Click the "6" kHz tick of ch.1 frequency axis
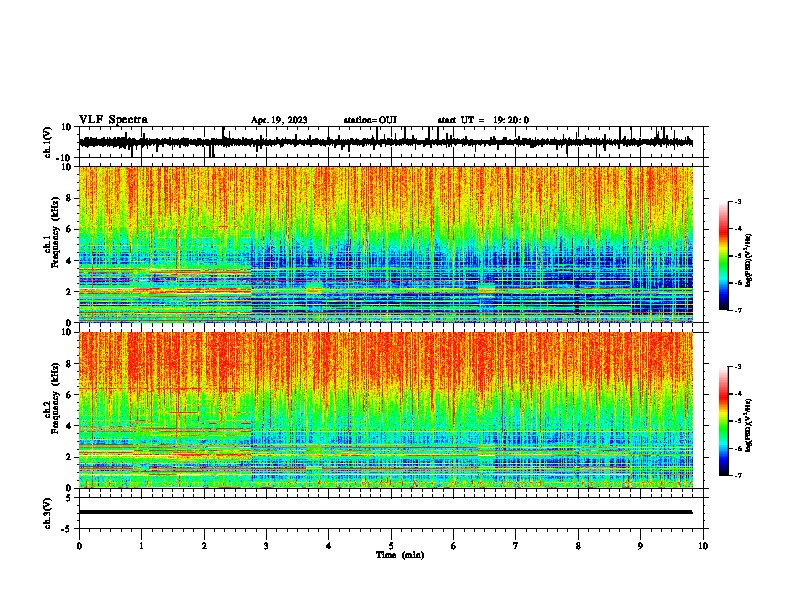Viewport: 792px width, 612px height. tap(70, 229)
